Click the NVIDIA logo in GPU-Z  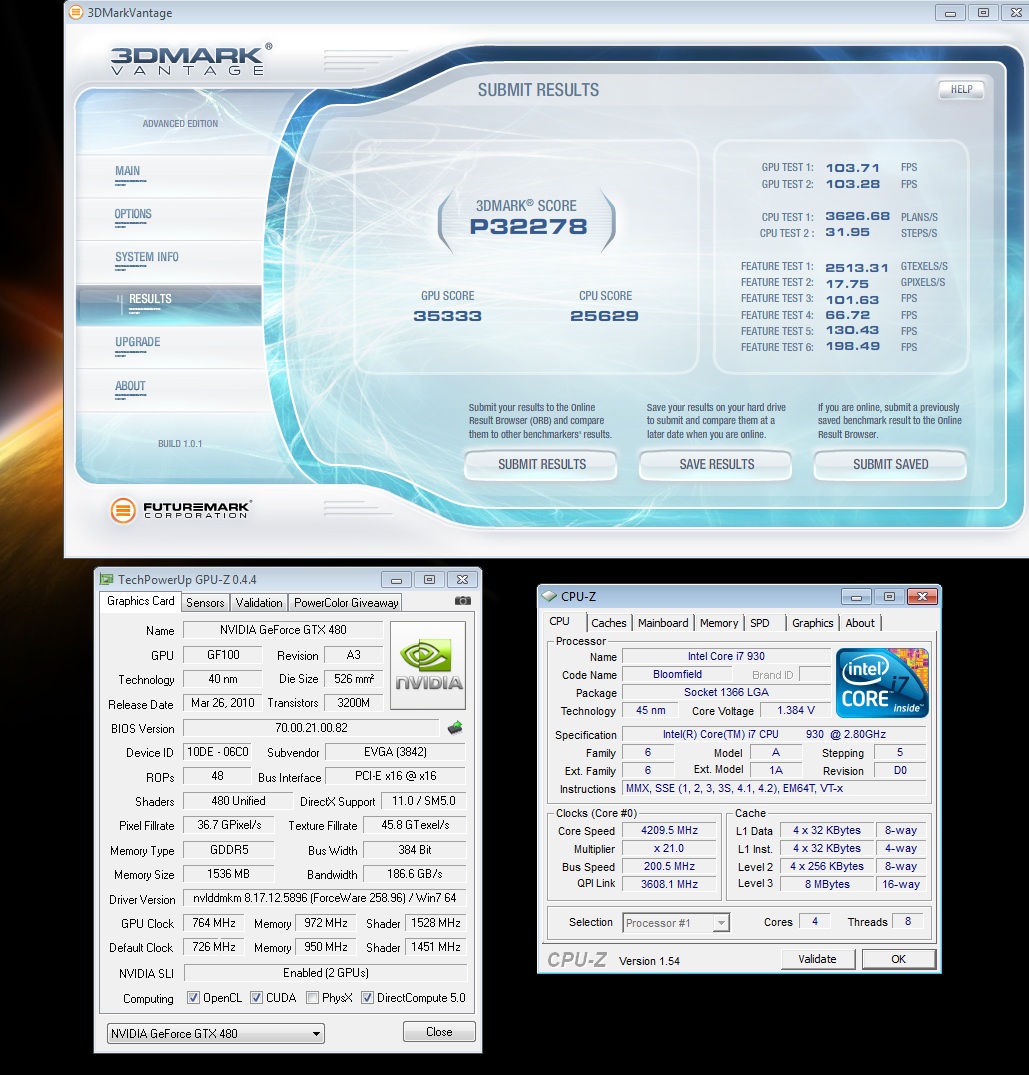[x=428, y=665]
